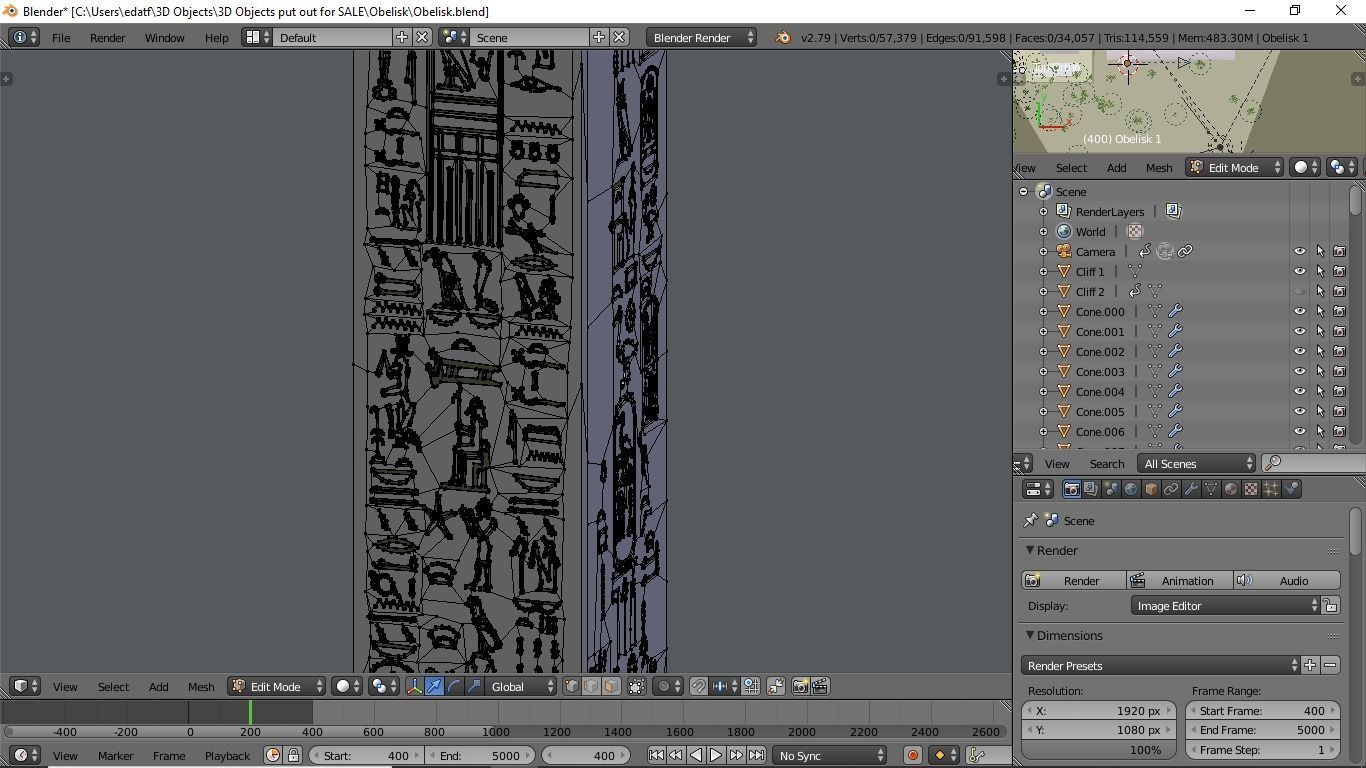Play animation forward in timeline
This screenshot has width=1366, height=768.
(716, 755)
